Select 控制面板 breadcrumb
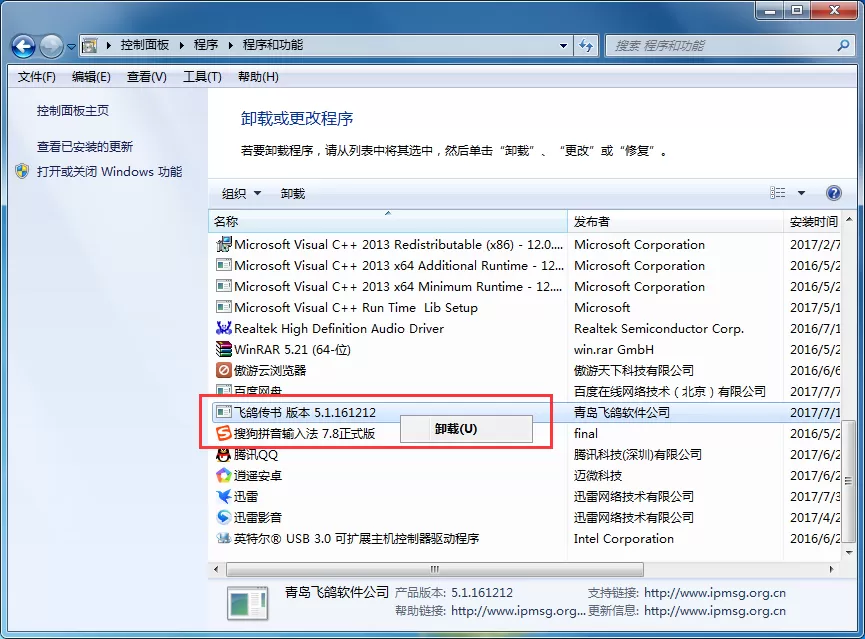This screenshot has width=865, height=639. pyautogui.click(x=145, y=45)
